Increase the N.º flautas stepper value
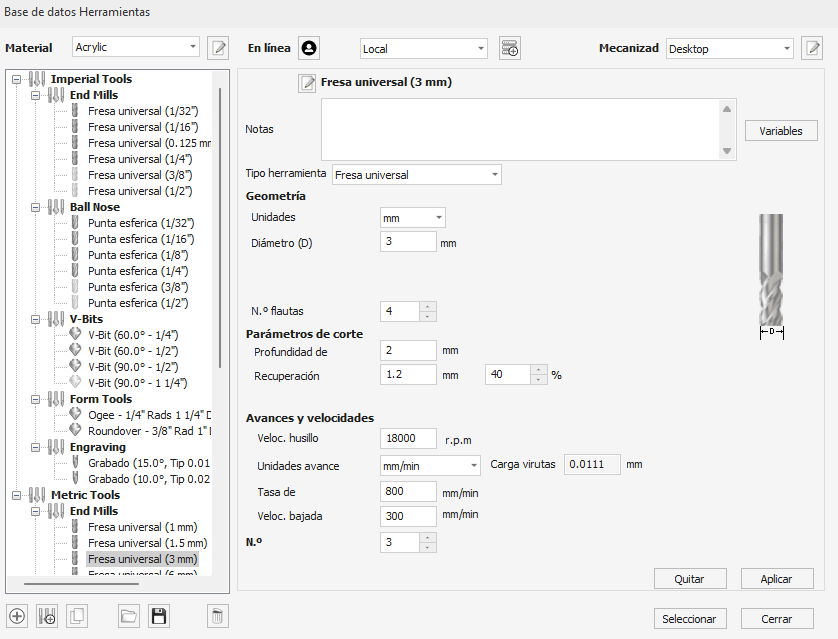838x639 pixels. 428,307
